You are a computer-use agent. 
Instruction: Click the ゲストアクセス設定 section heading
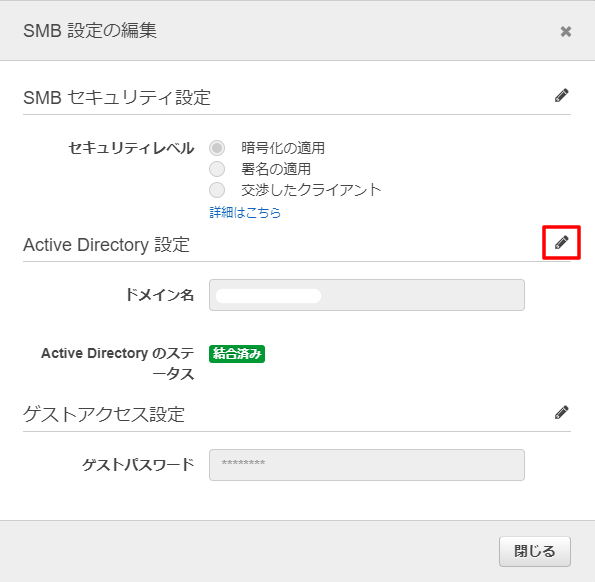[x=104, y=414]
